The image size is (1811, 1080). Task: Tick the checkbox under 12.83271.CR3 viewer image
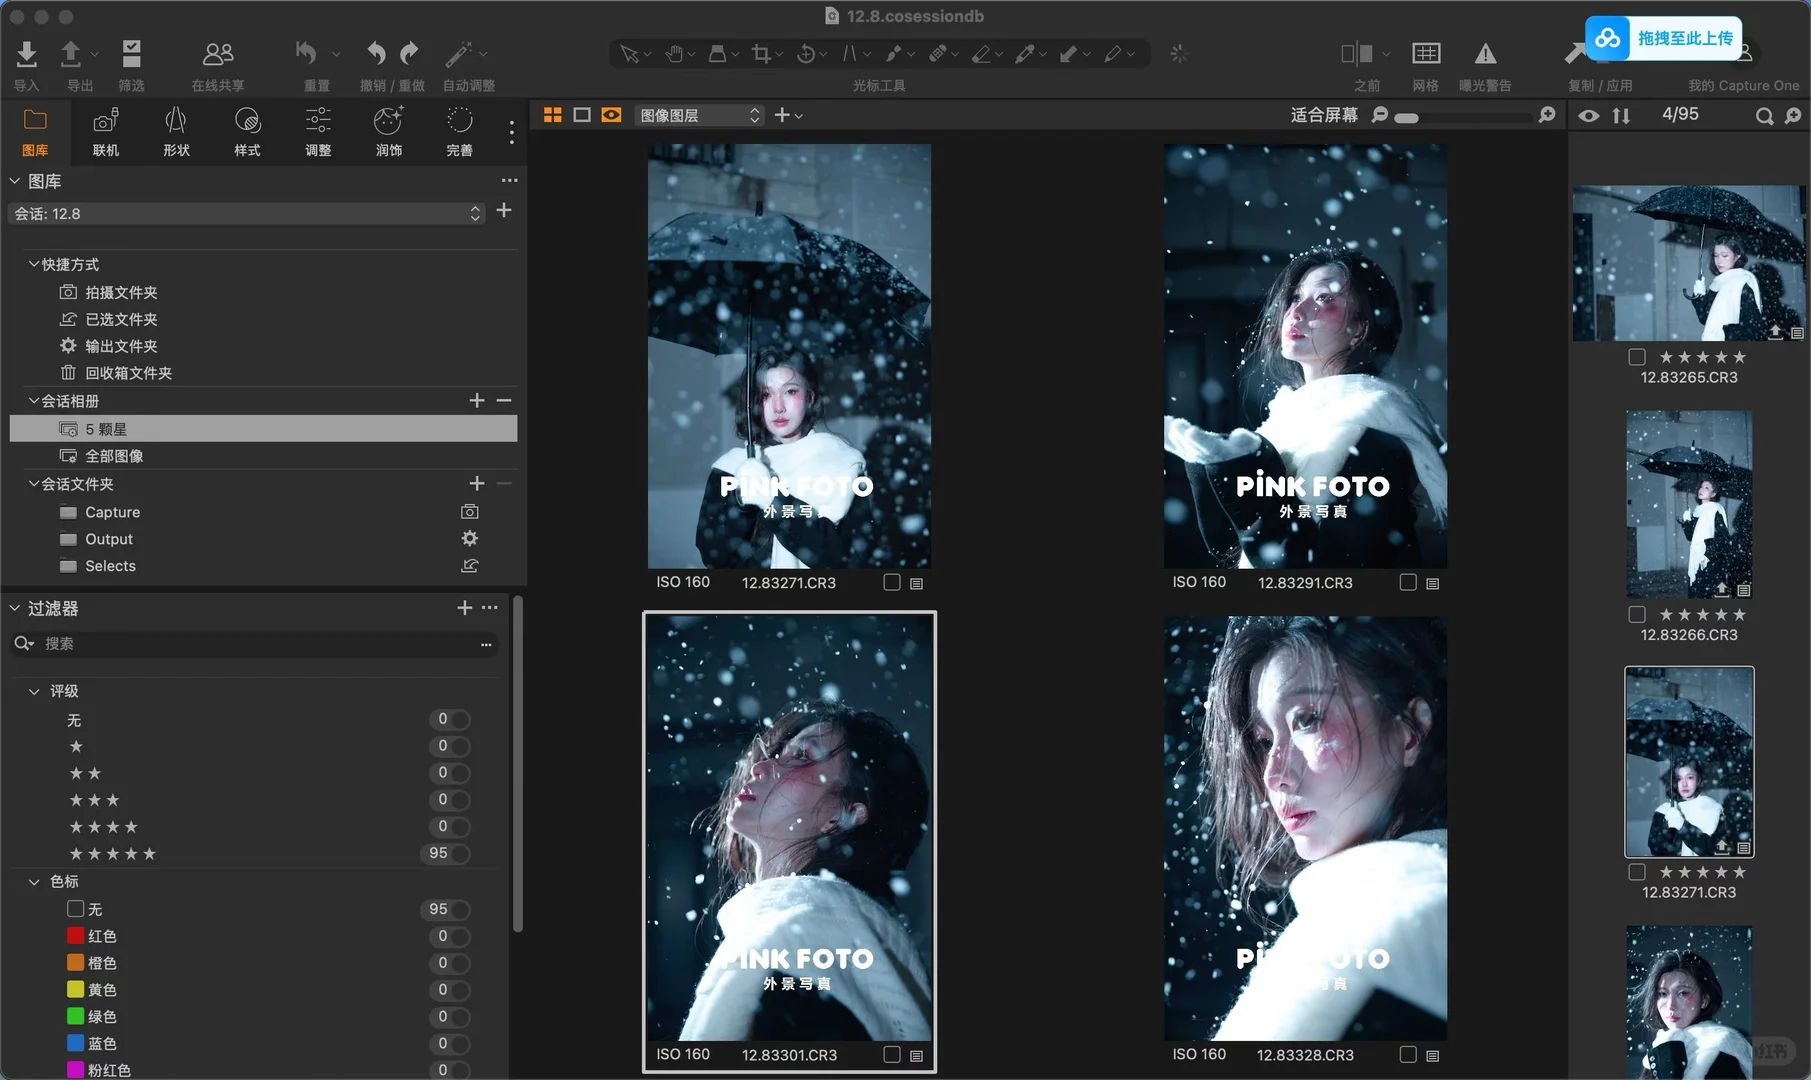[892, 582]
